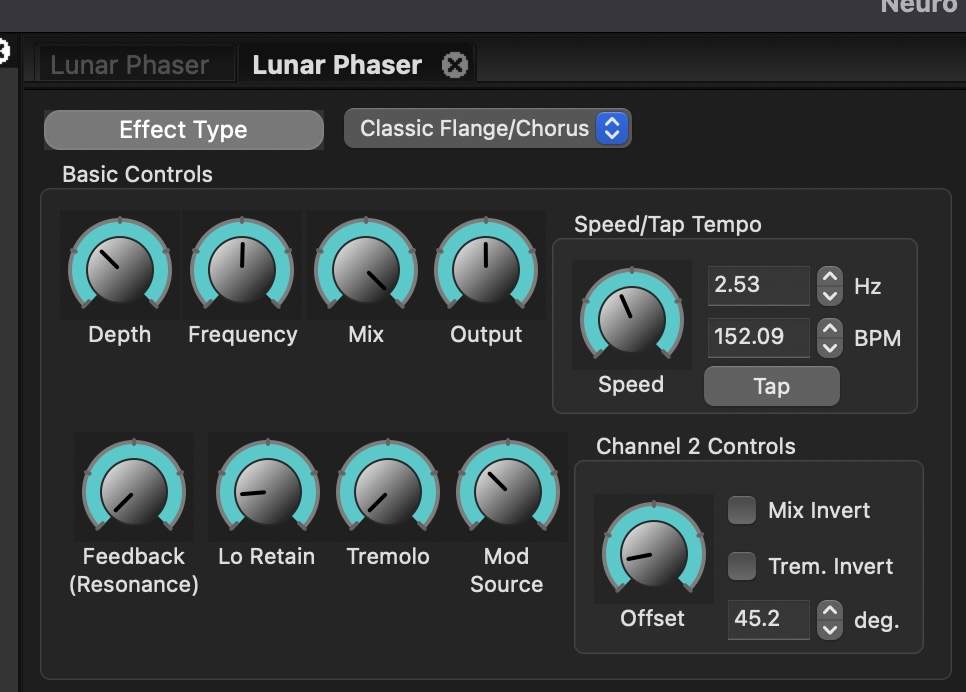Click the Hz value field showing 2.53
The image size is (966, 692).
758,285
